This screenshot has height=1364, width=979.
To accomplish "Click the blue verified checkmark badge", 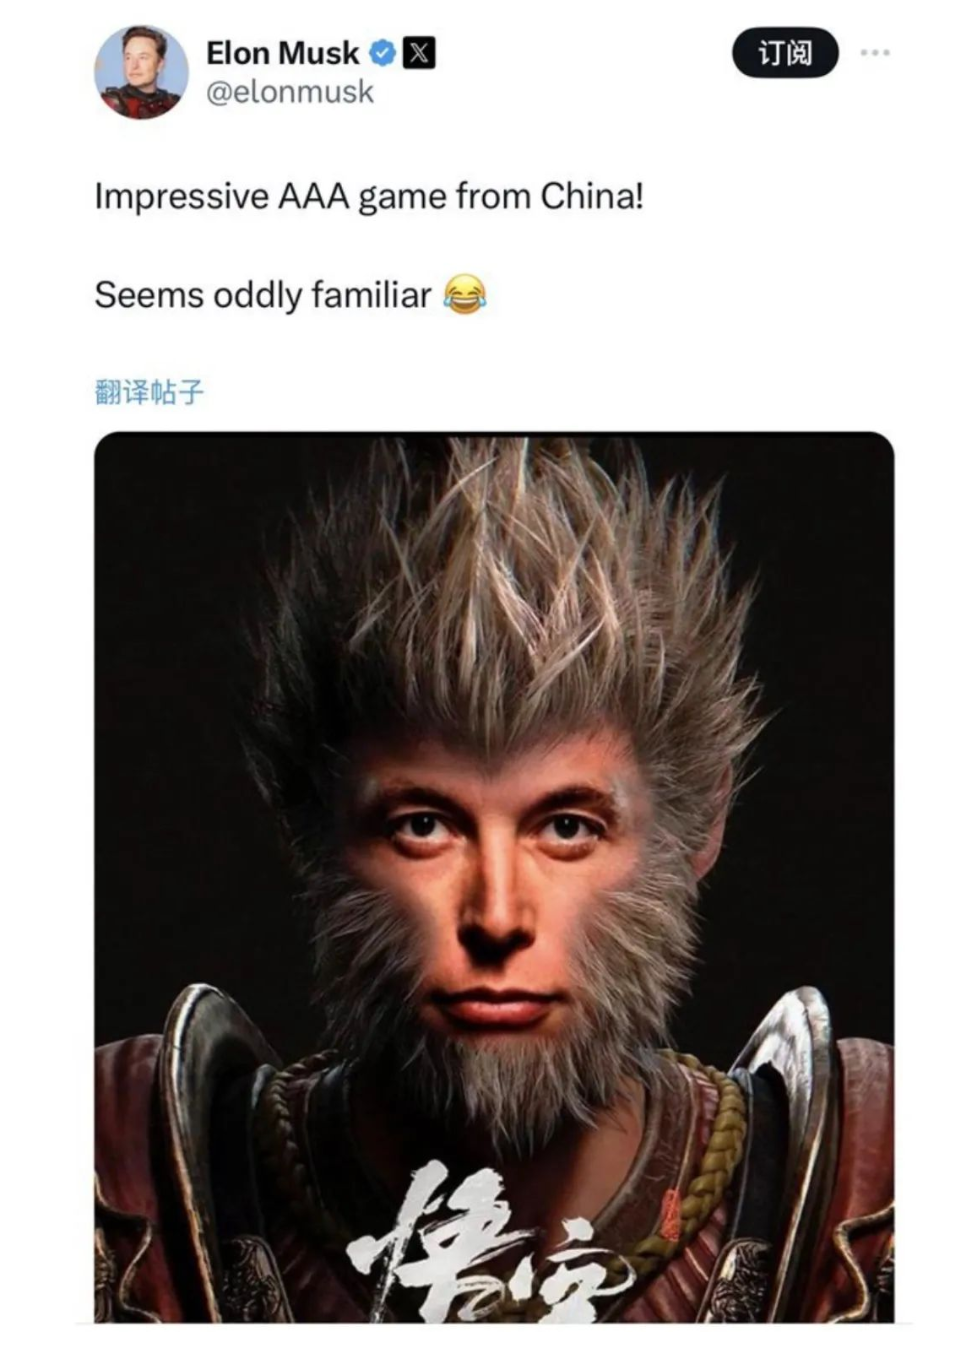I will (x=381, y=53).
